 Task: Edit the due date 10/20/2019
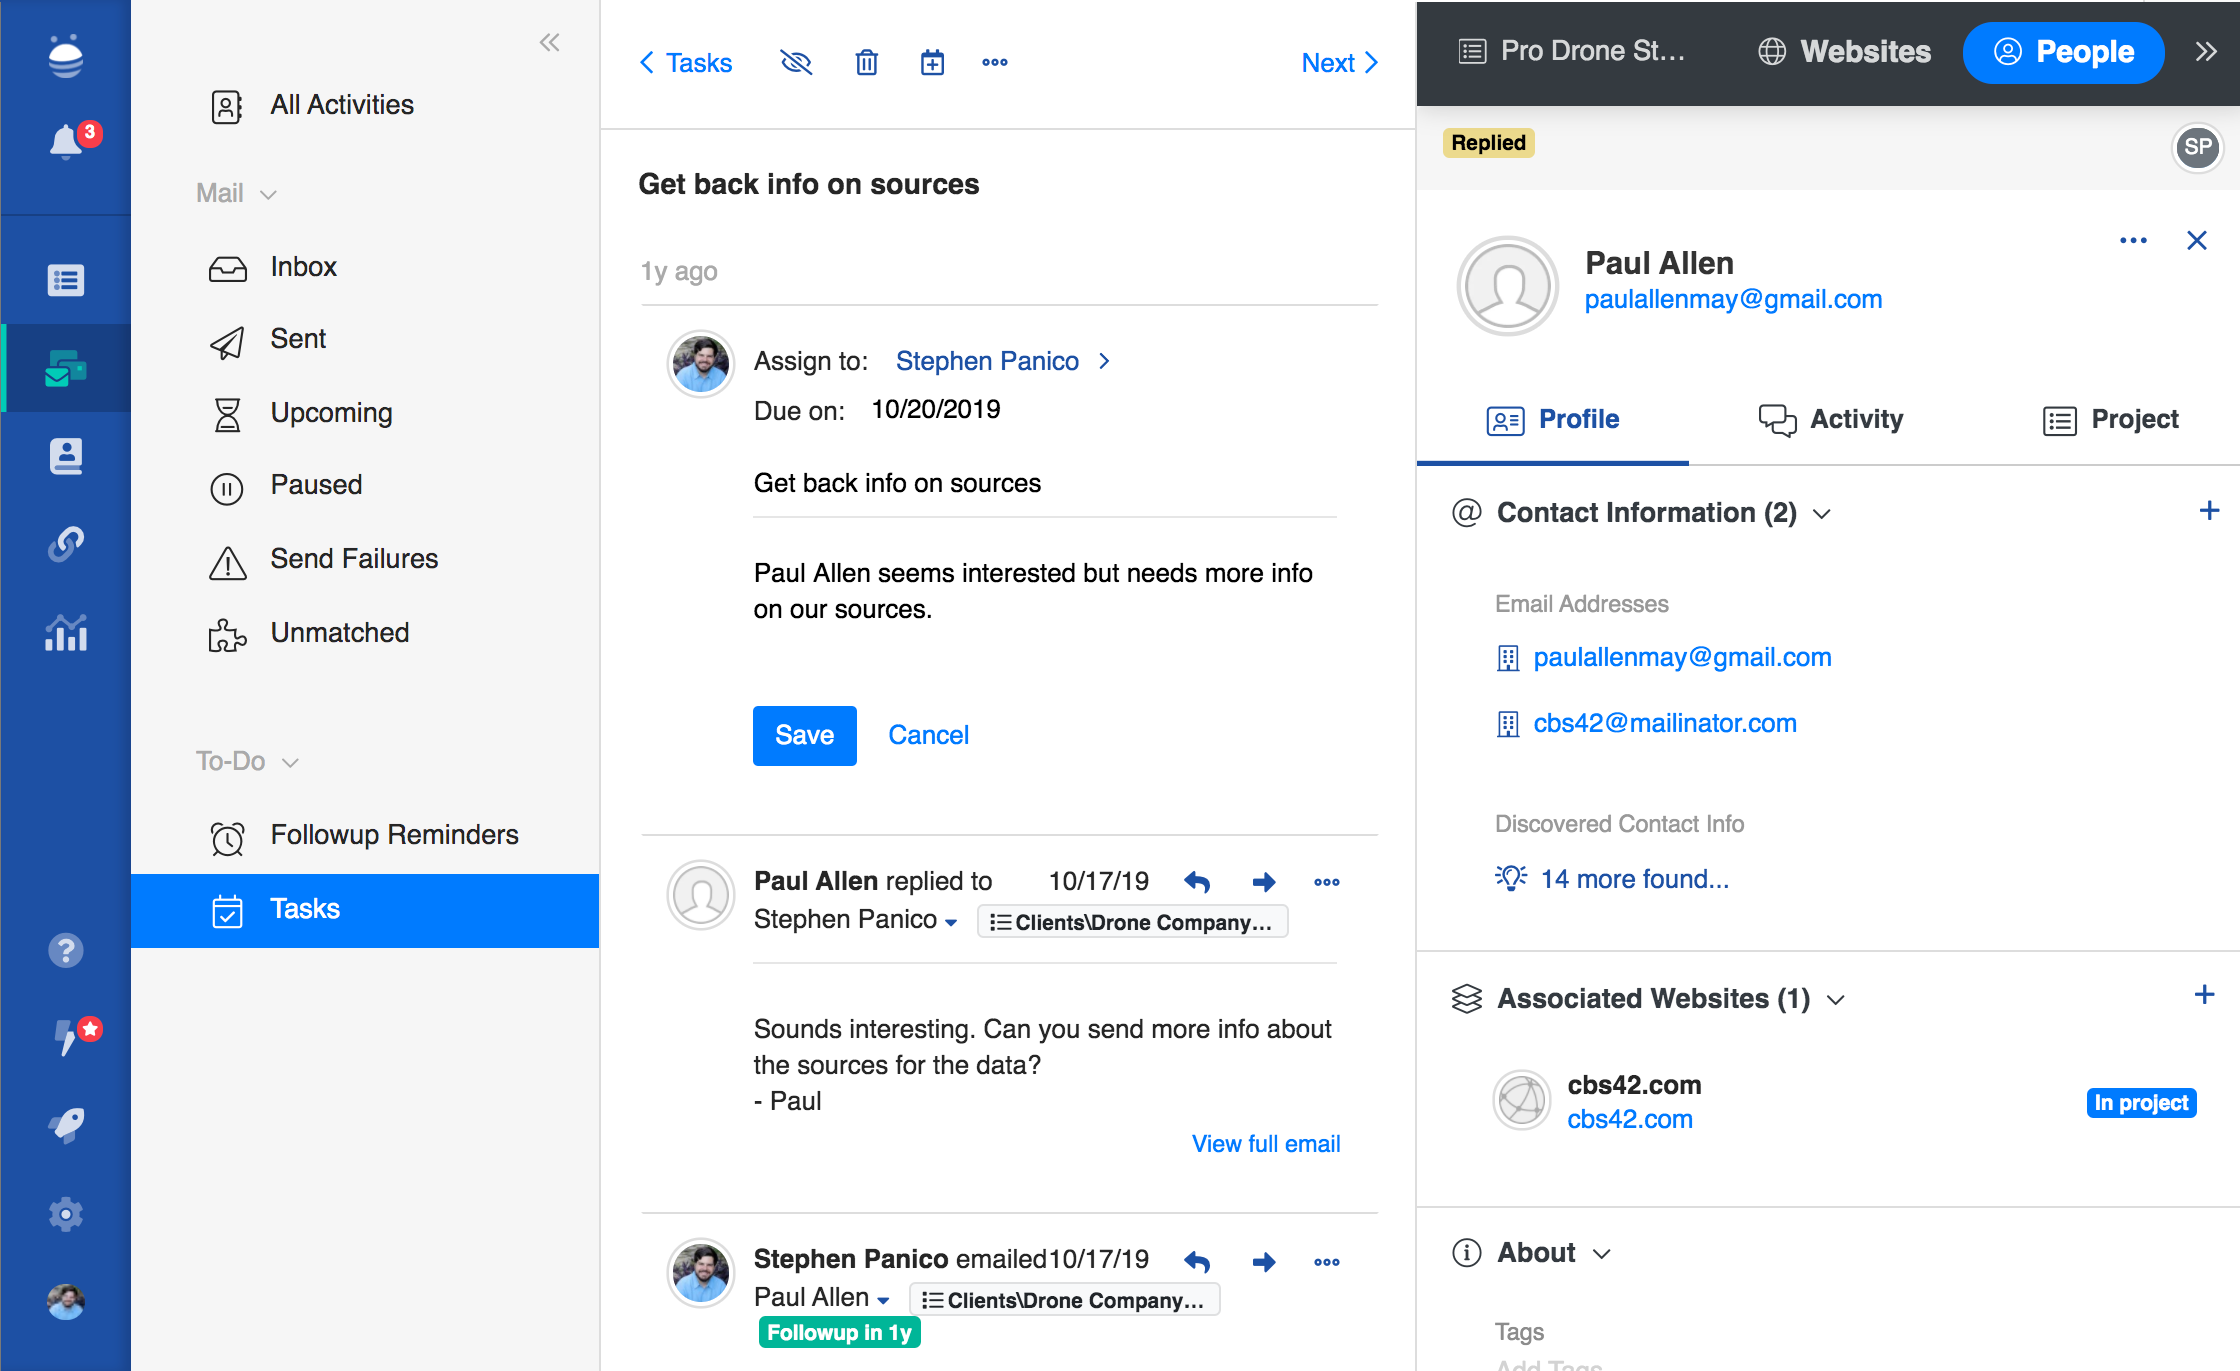936,410
